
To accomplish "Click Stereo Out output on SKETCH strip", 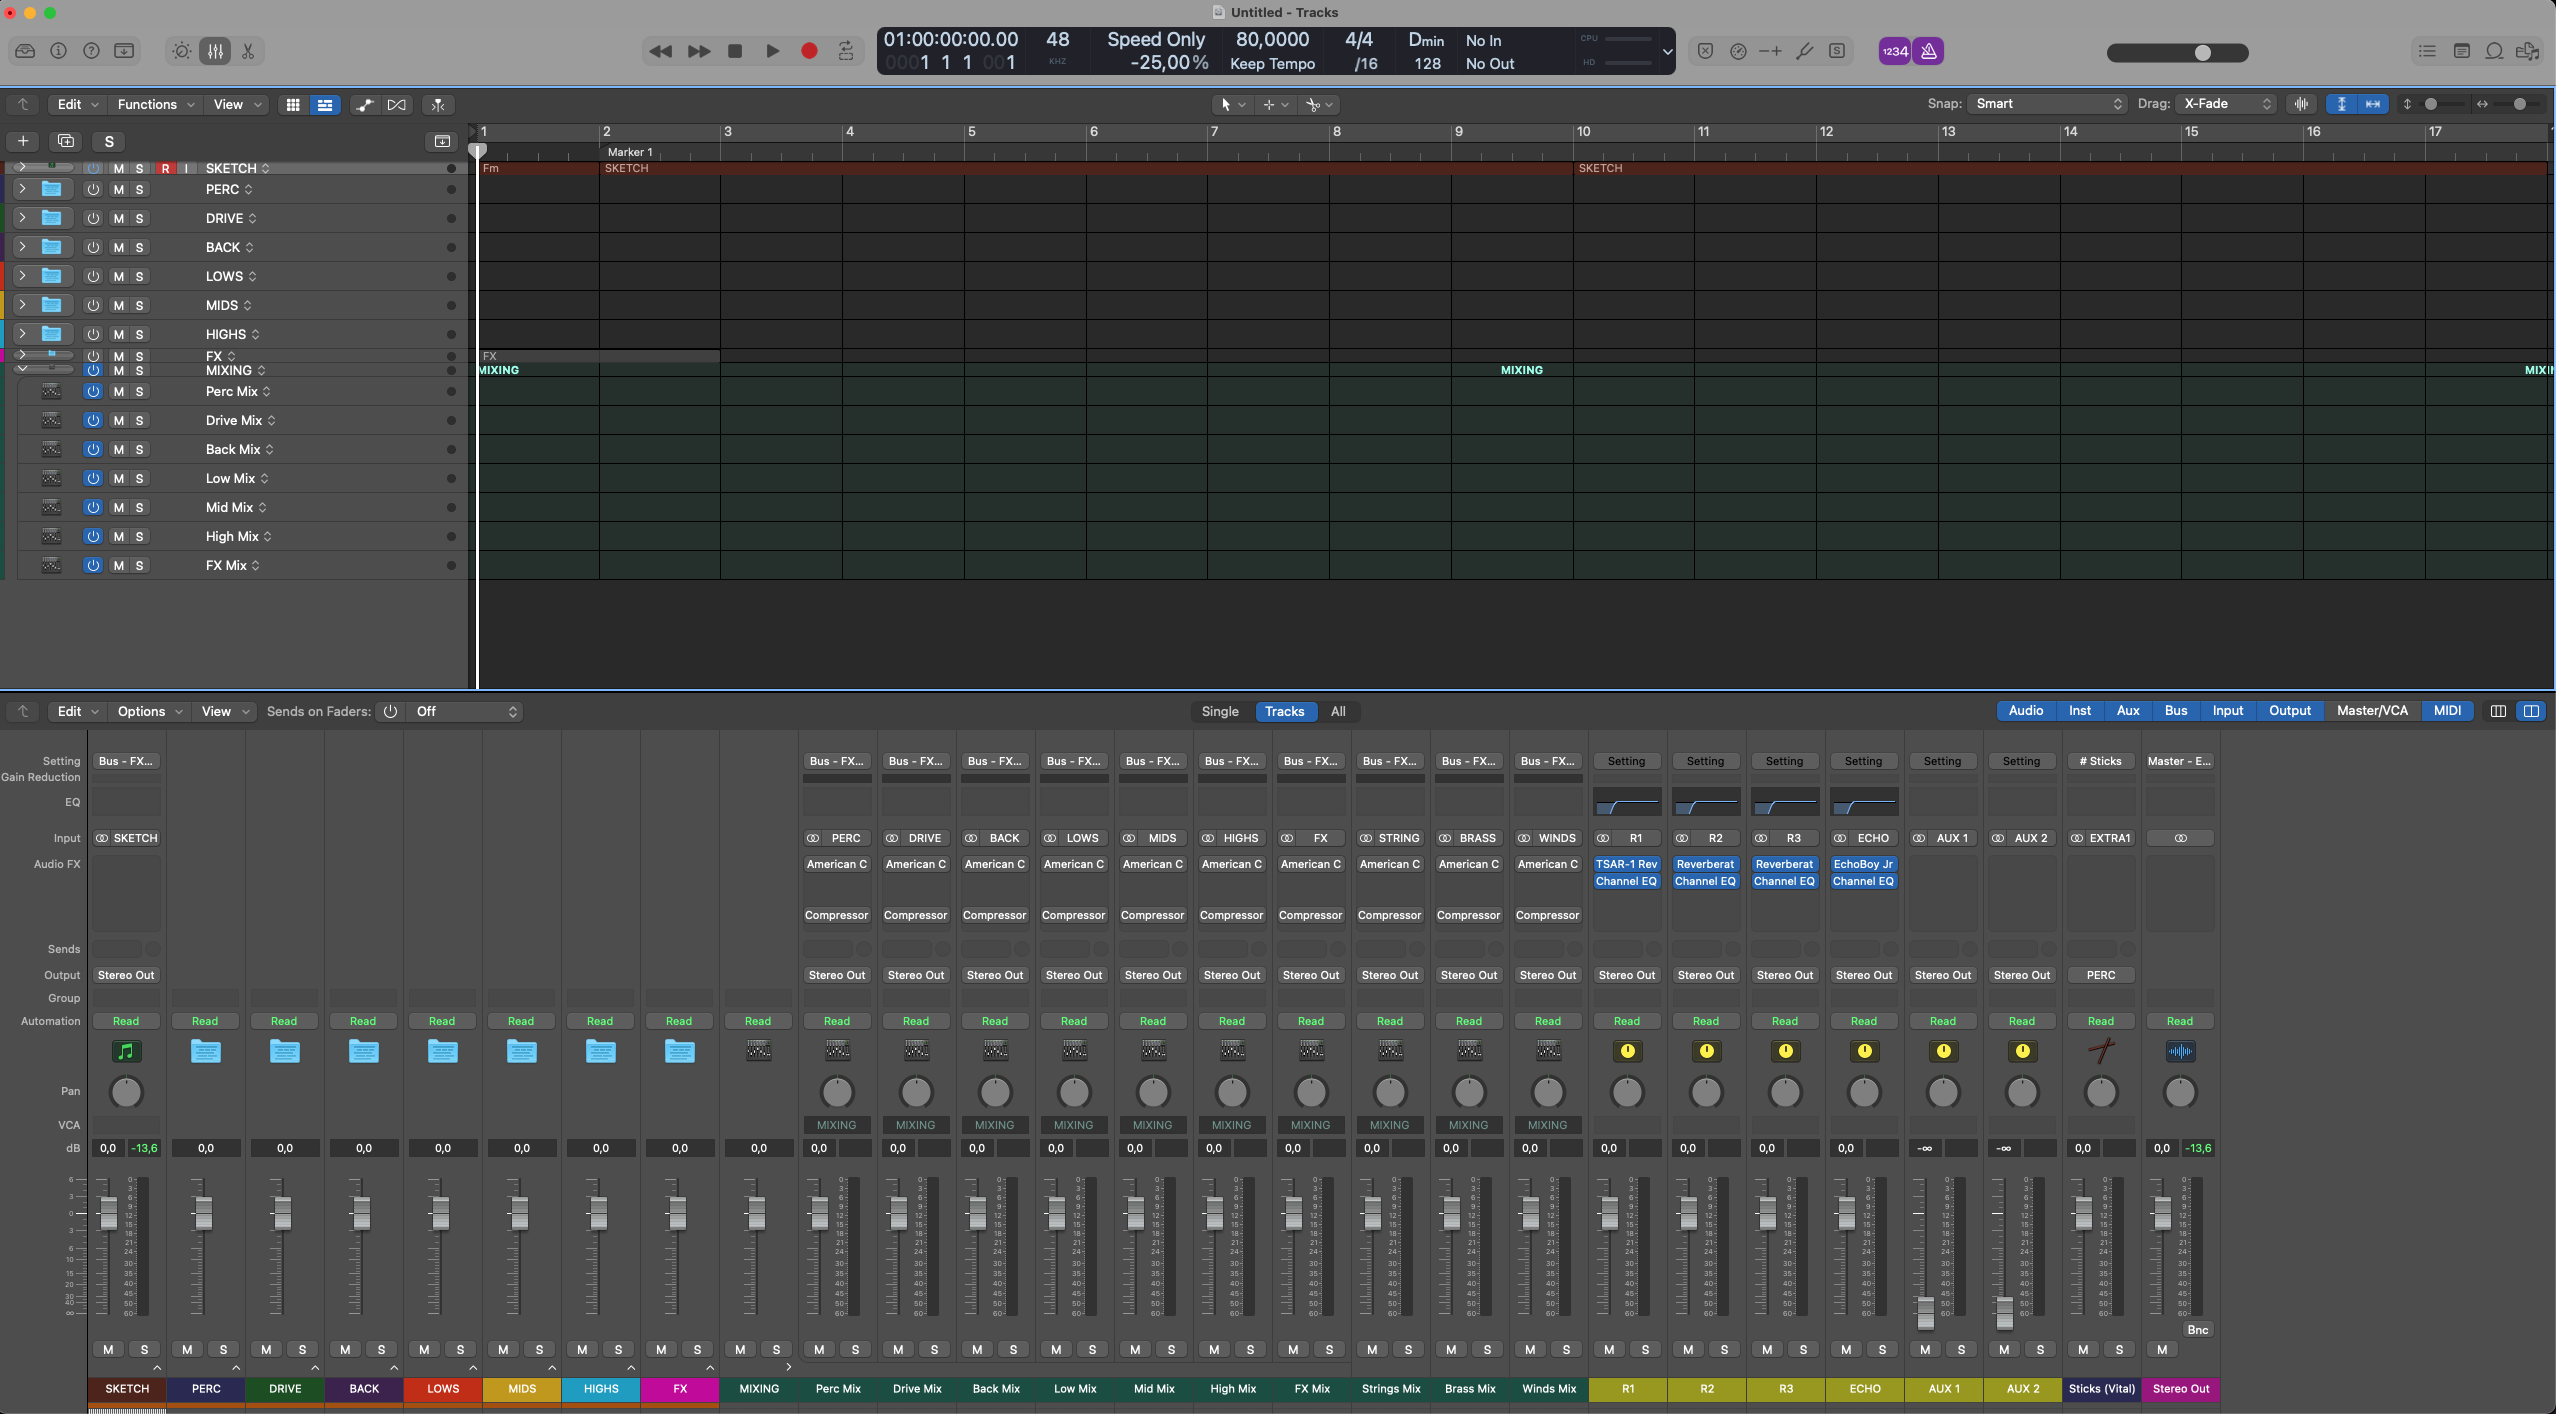I will 126,975.
